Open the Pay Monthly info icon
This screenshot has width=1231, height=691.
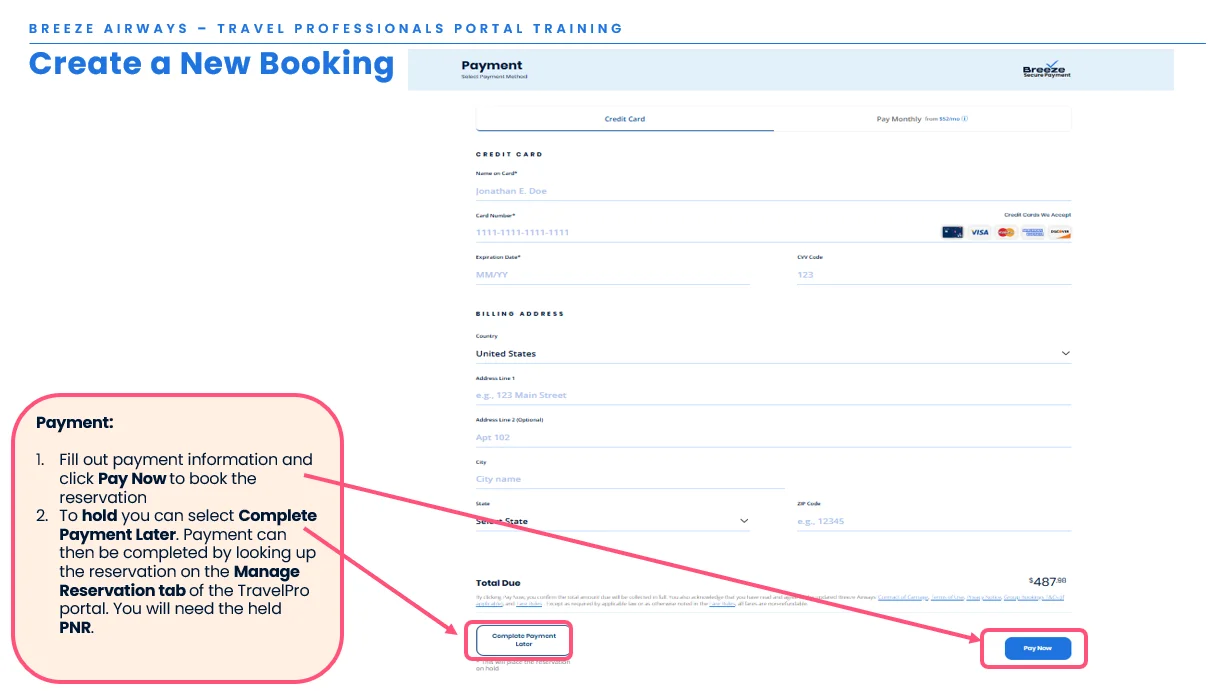[x=965, y=119]
